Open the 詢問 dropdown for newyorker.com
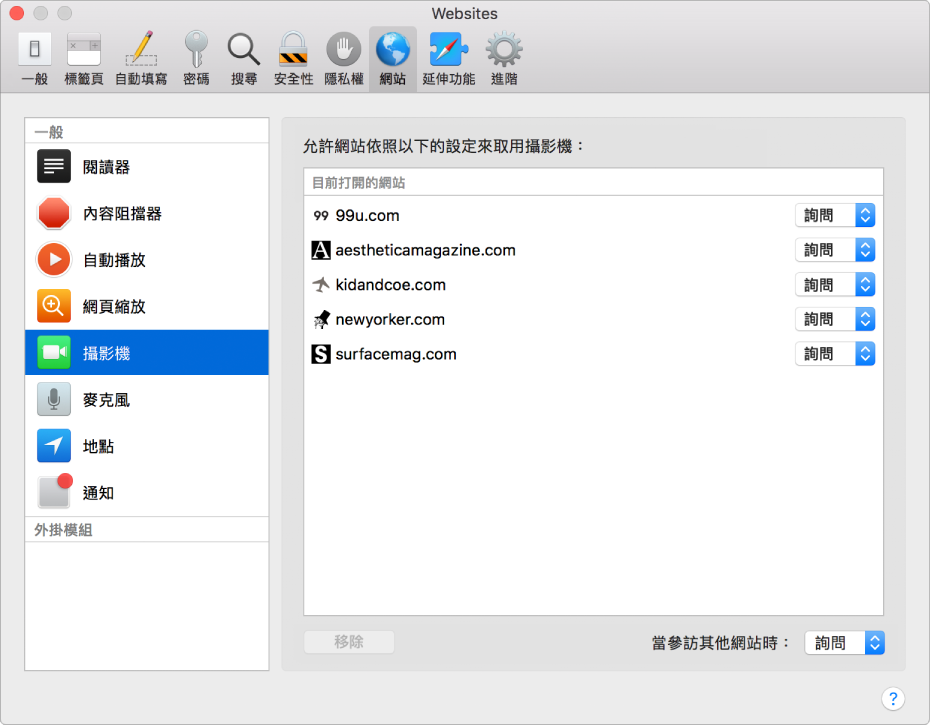The width and height of the screenshot is (931, 726). tap(835, 319)
